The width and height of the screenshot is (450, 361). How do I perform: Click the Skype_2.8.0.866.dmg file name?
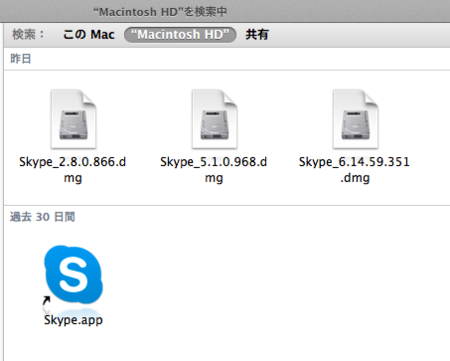point(73,170)
